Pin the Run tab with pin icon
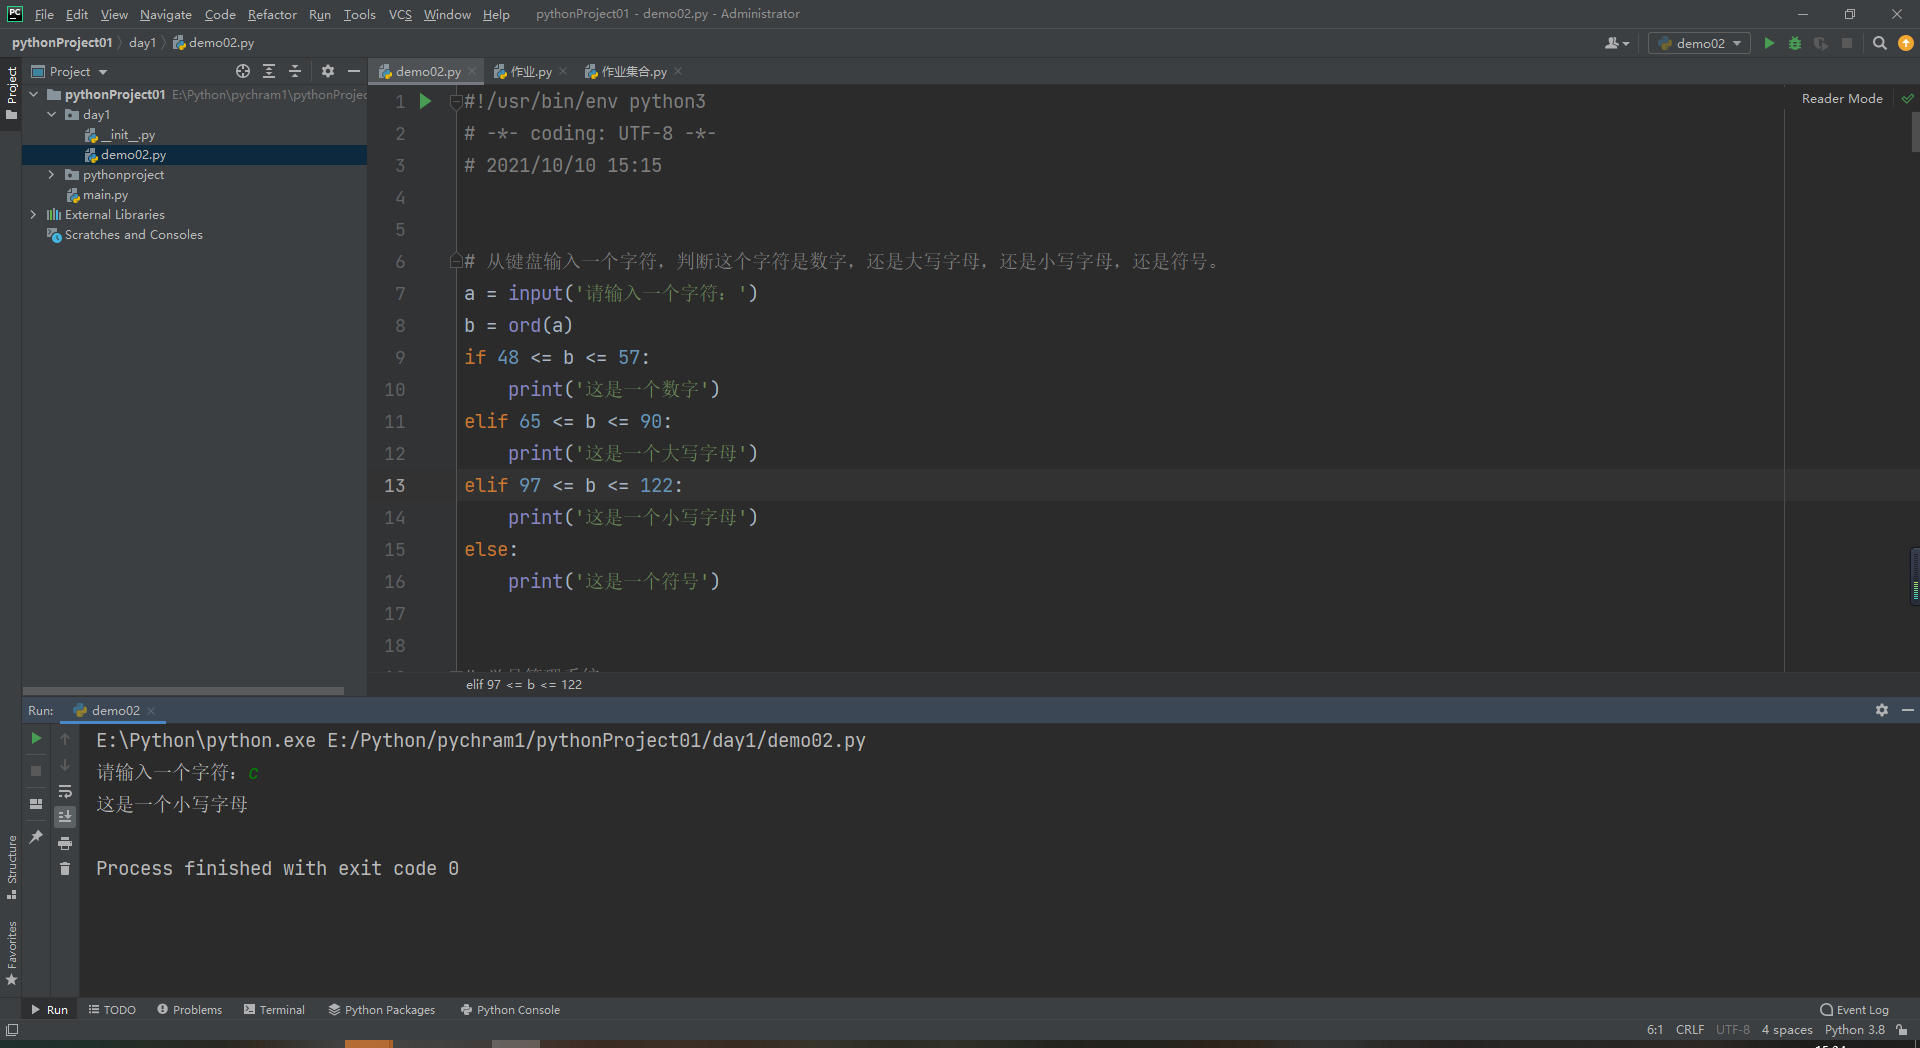The height and width of the screenshot is (1048, 1920). (36, 836)
